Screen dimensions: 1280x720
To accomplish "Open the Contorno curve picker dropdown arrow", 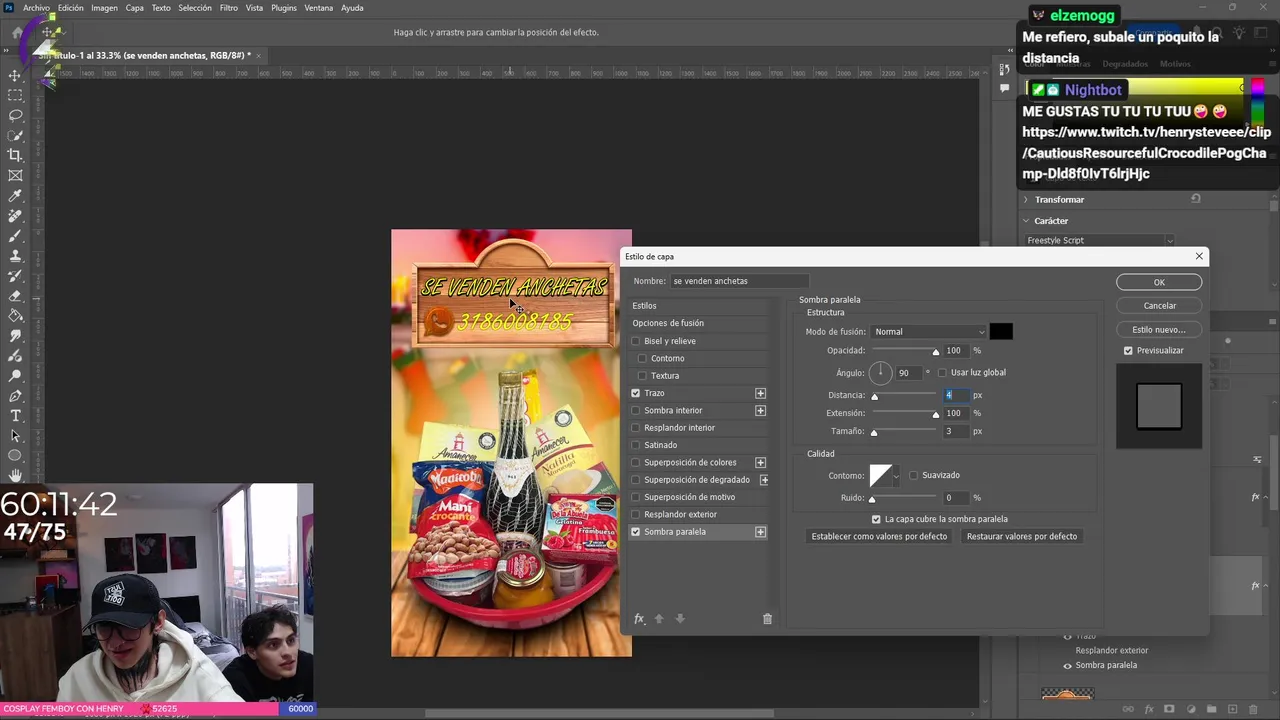I will point(895,476).
